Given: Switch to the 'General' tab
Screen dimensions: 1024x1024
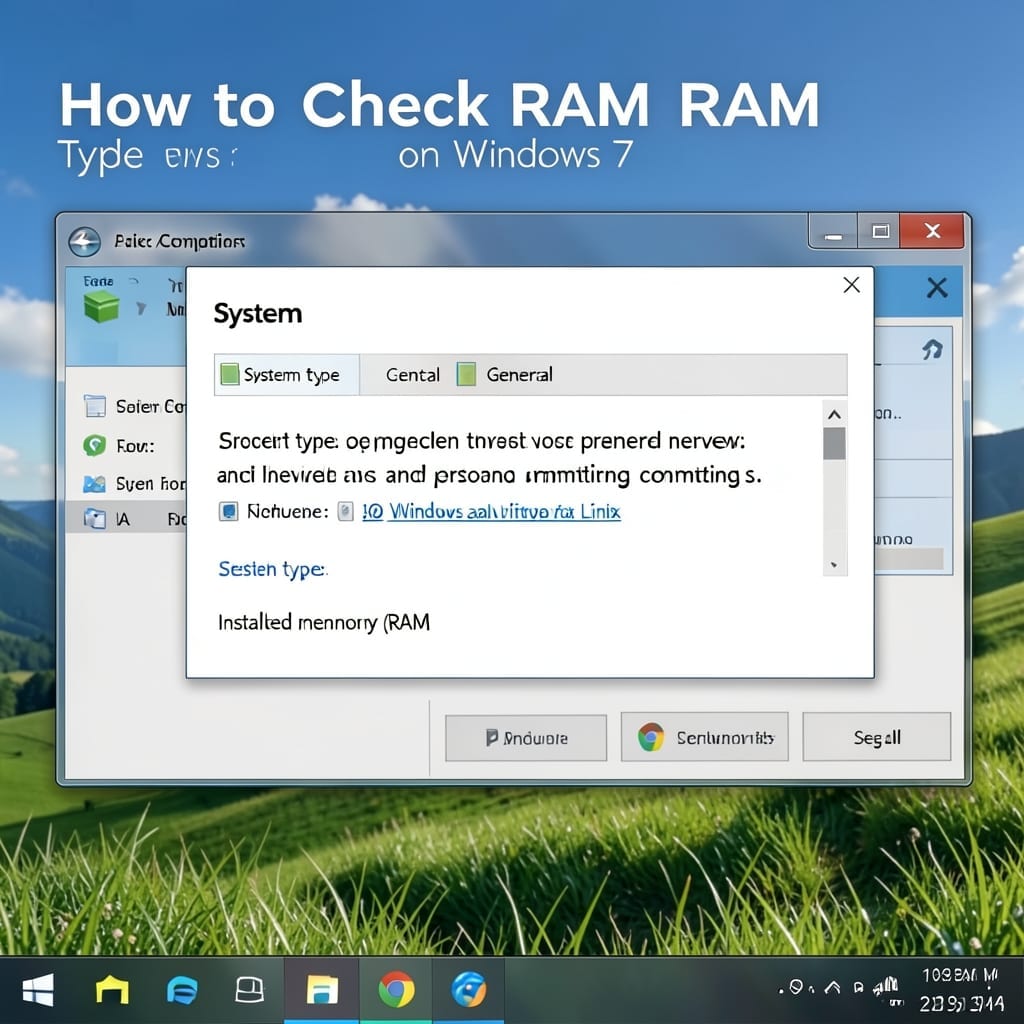Looking at the screenshot, I should pyautogui.click(x=506, y=375).
